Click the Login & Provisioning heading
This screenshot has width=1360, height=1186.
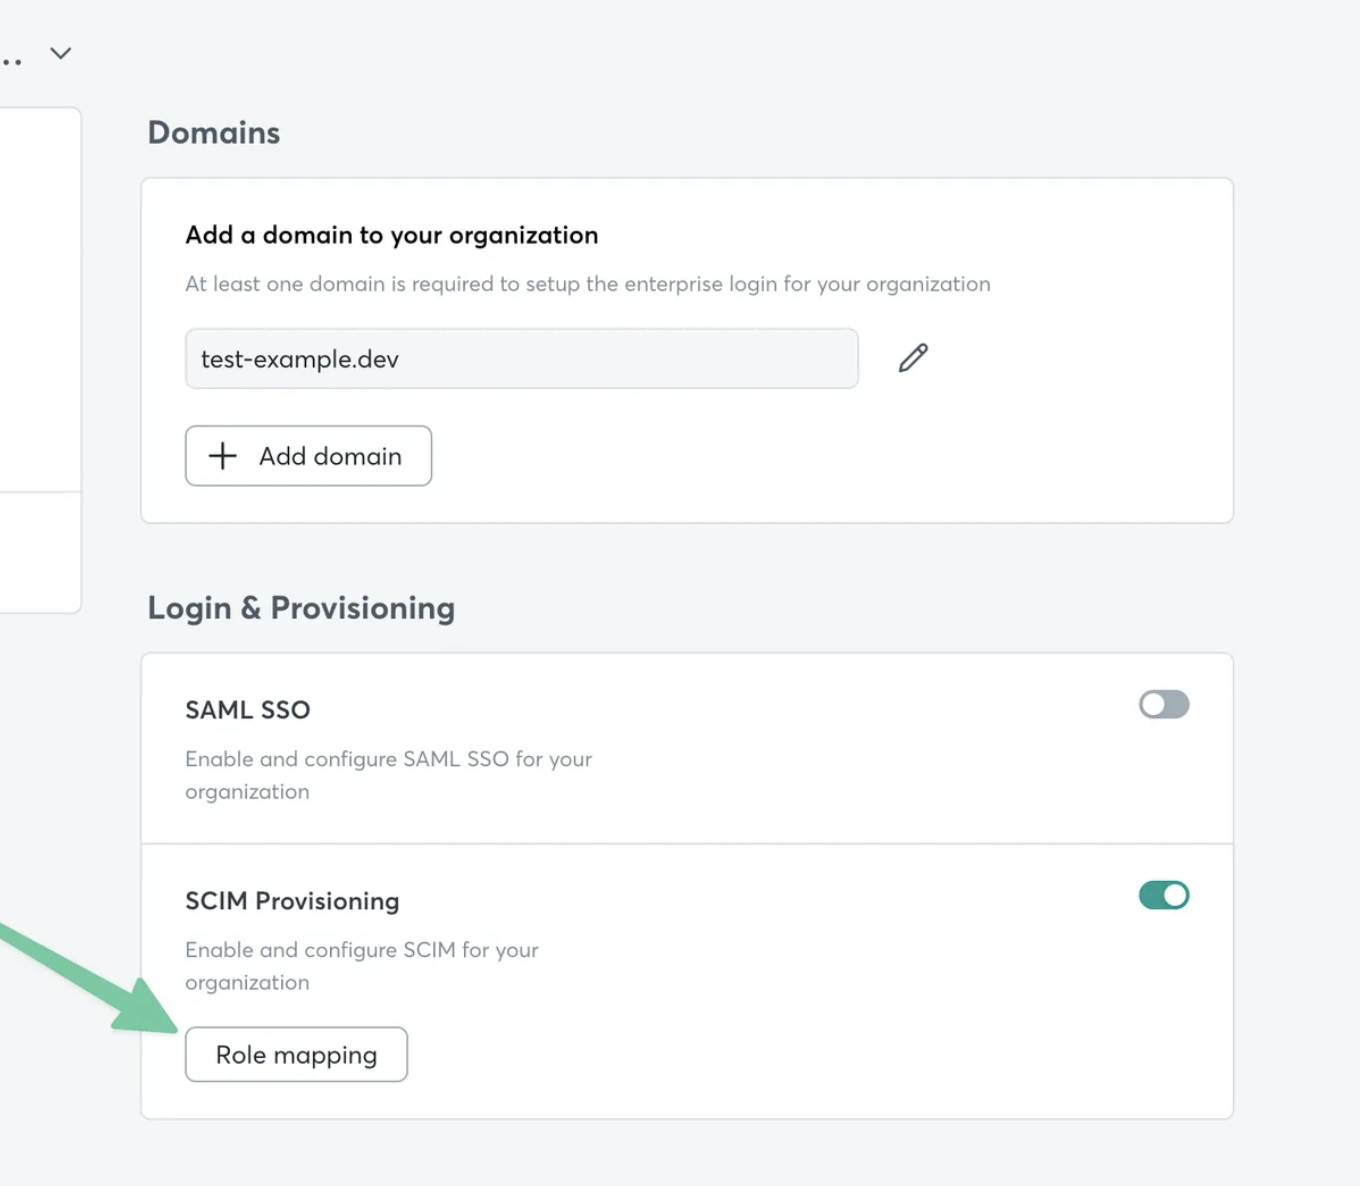301,608
